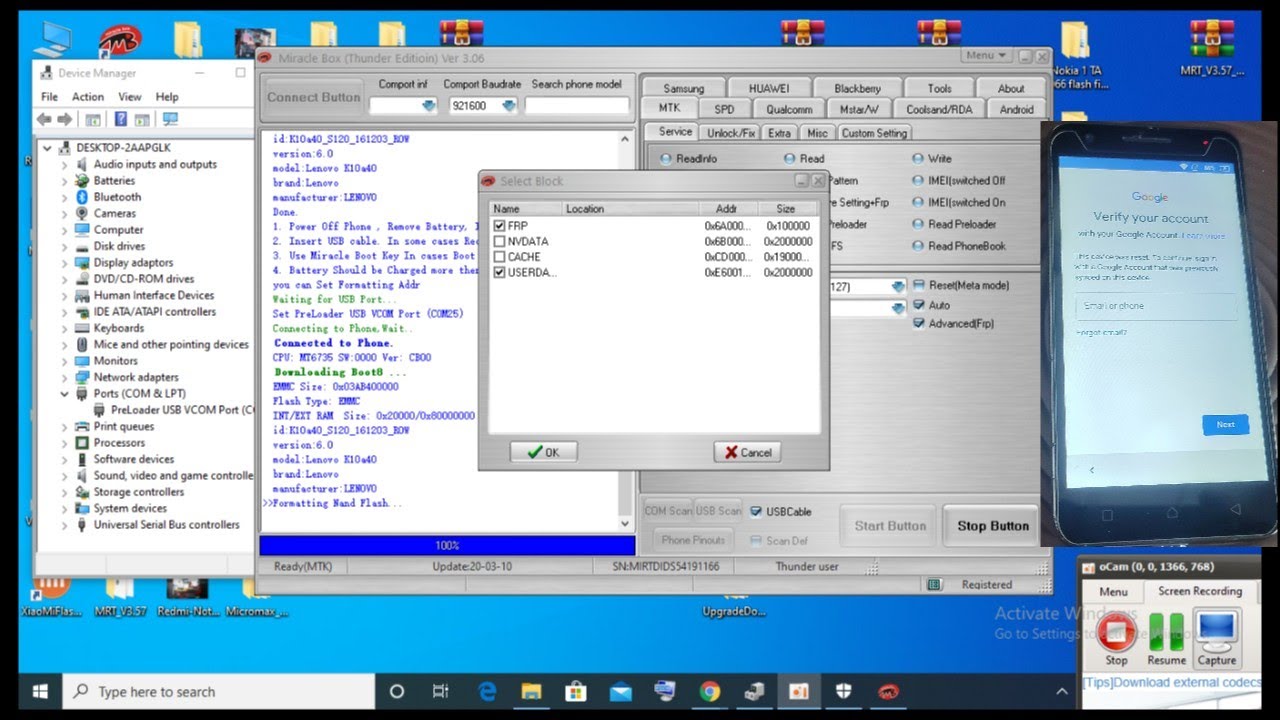
Task: Expand the Batteries node in Device Manager
Action: coord(65,181)
